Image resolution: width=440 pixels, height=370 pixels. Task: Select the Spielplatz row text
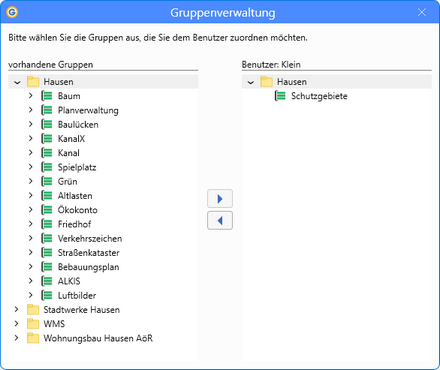(77, 167)
